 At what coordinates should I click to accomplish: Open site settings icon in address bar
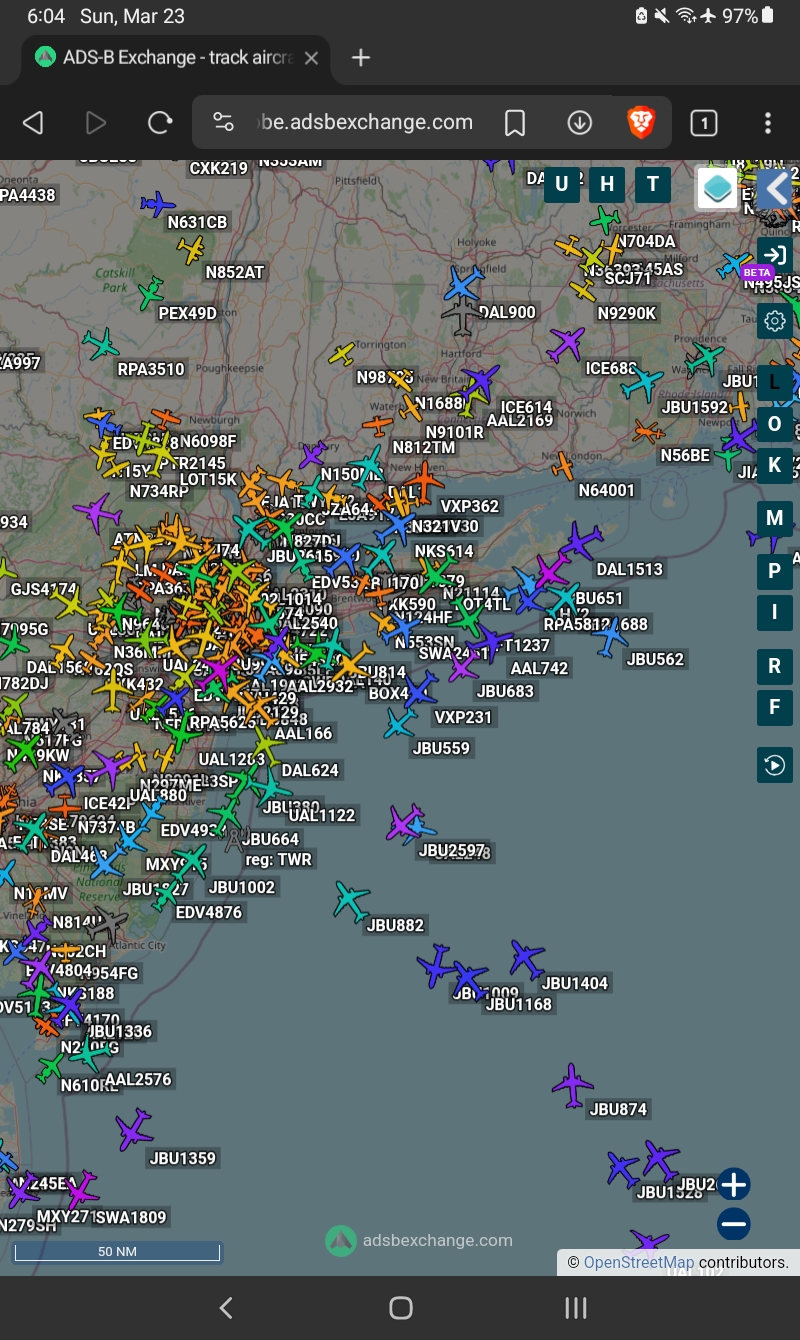223,123
